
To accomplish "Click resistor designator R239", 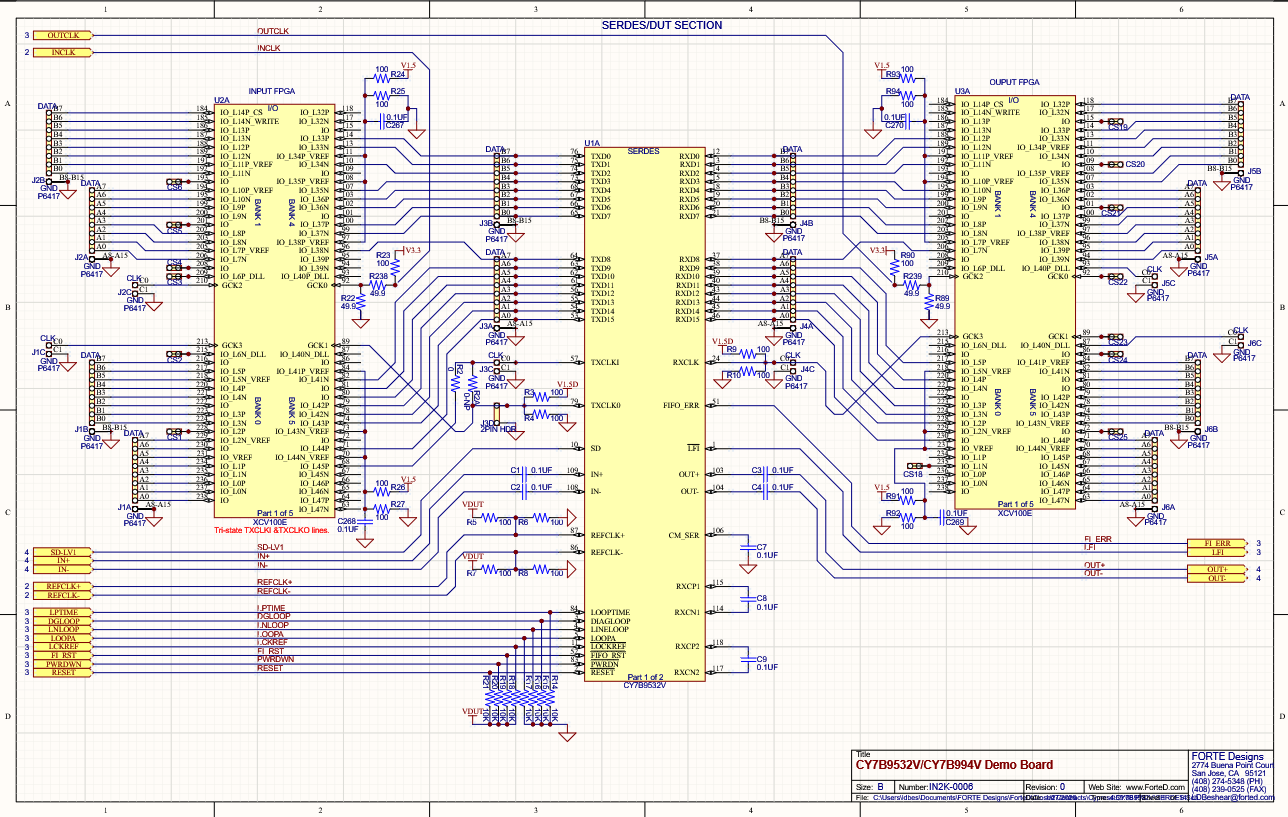I will point(912,276).
